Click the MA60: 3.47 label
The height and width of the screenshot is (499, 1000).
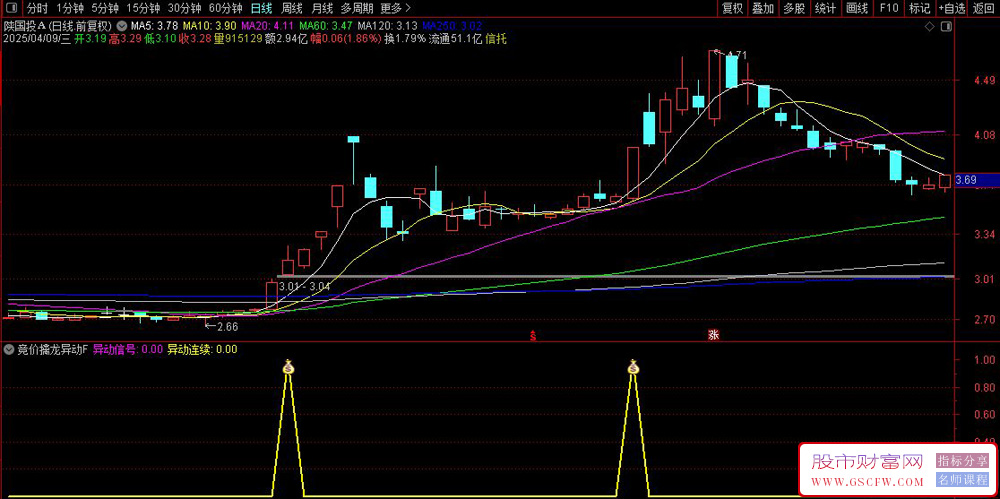coord(326,26)
